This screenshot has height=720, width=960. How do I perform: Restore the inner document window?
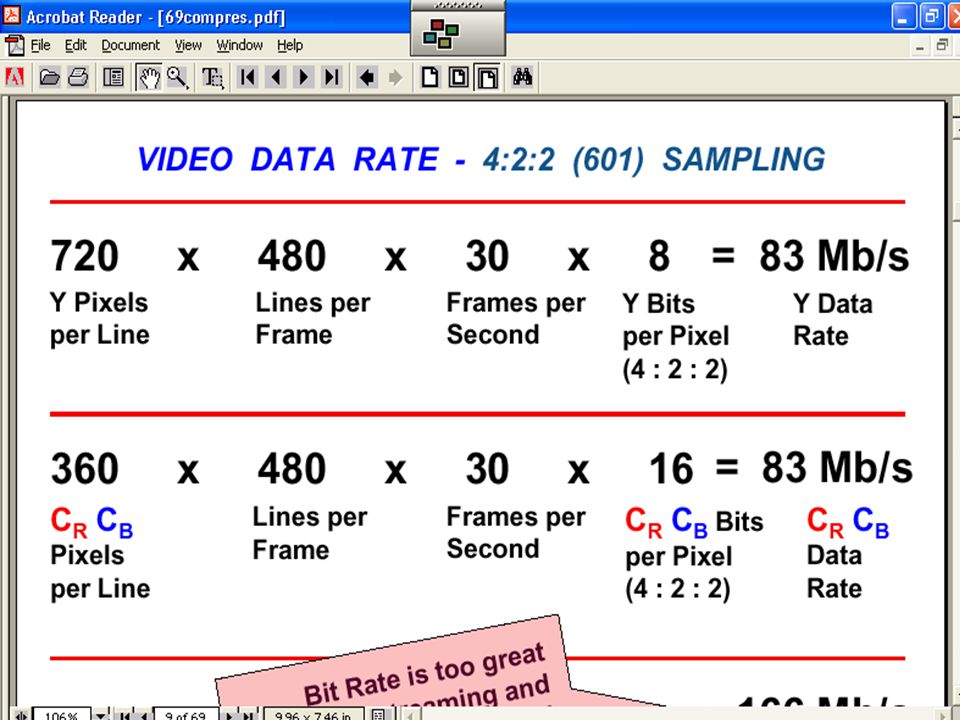click(x=943, y=45)
